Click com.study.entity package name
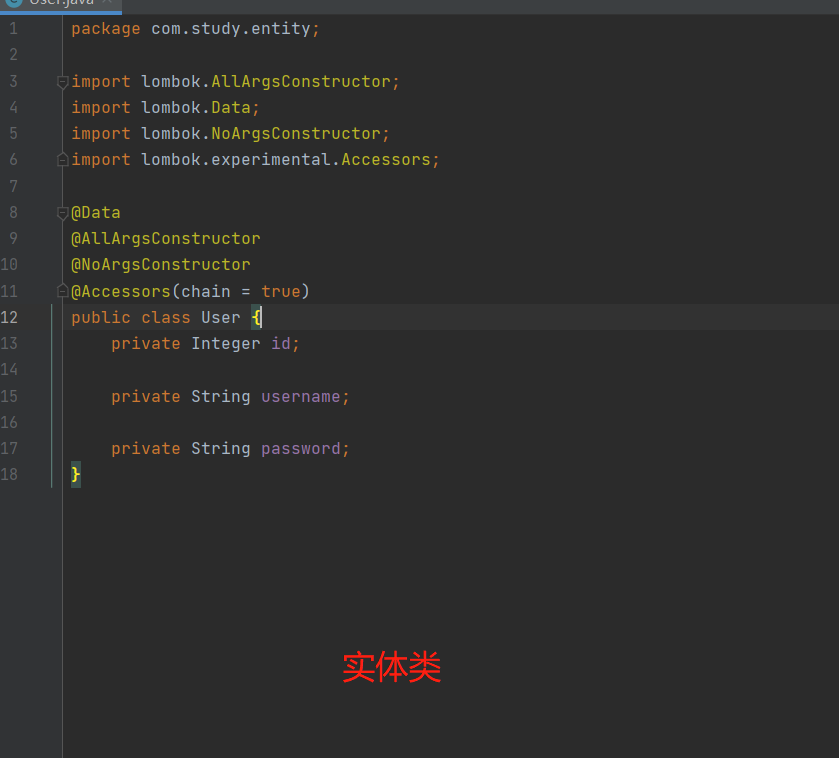Viewport: 839px width, 758px height. tap(231, 29)
